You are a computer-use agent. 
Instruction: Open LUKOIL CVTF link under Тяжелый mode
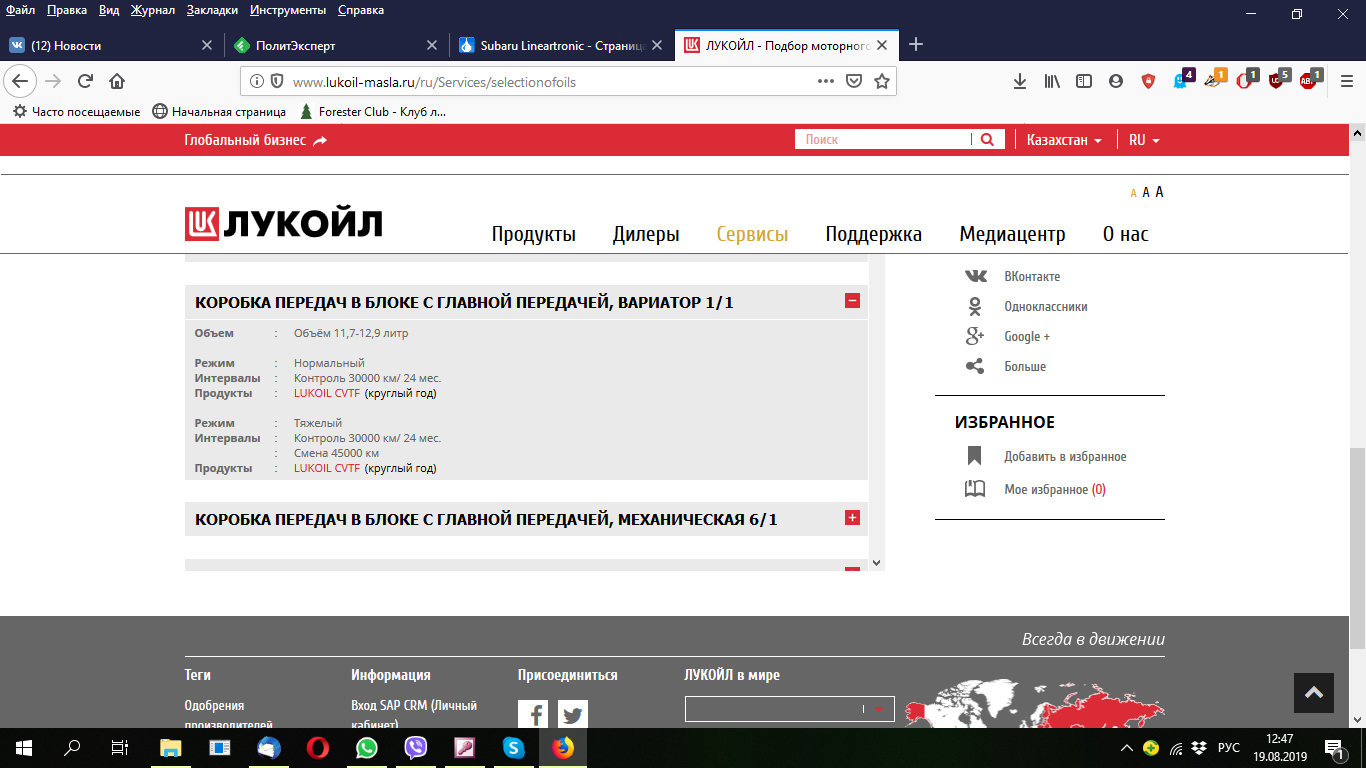click(327, 468)
